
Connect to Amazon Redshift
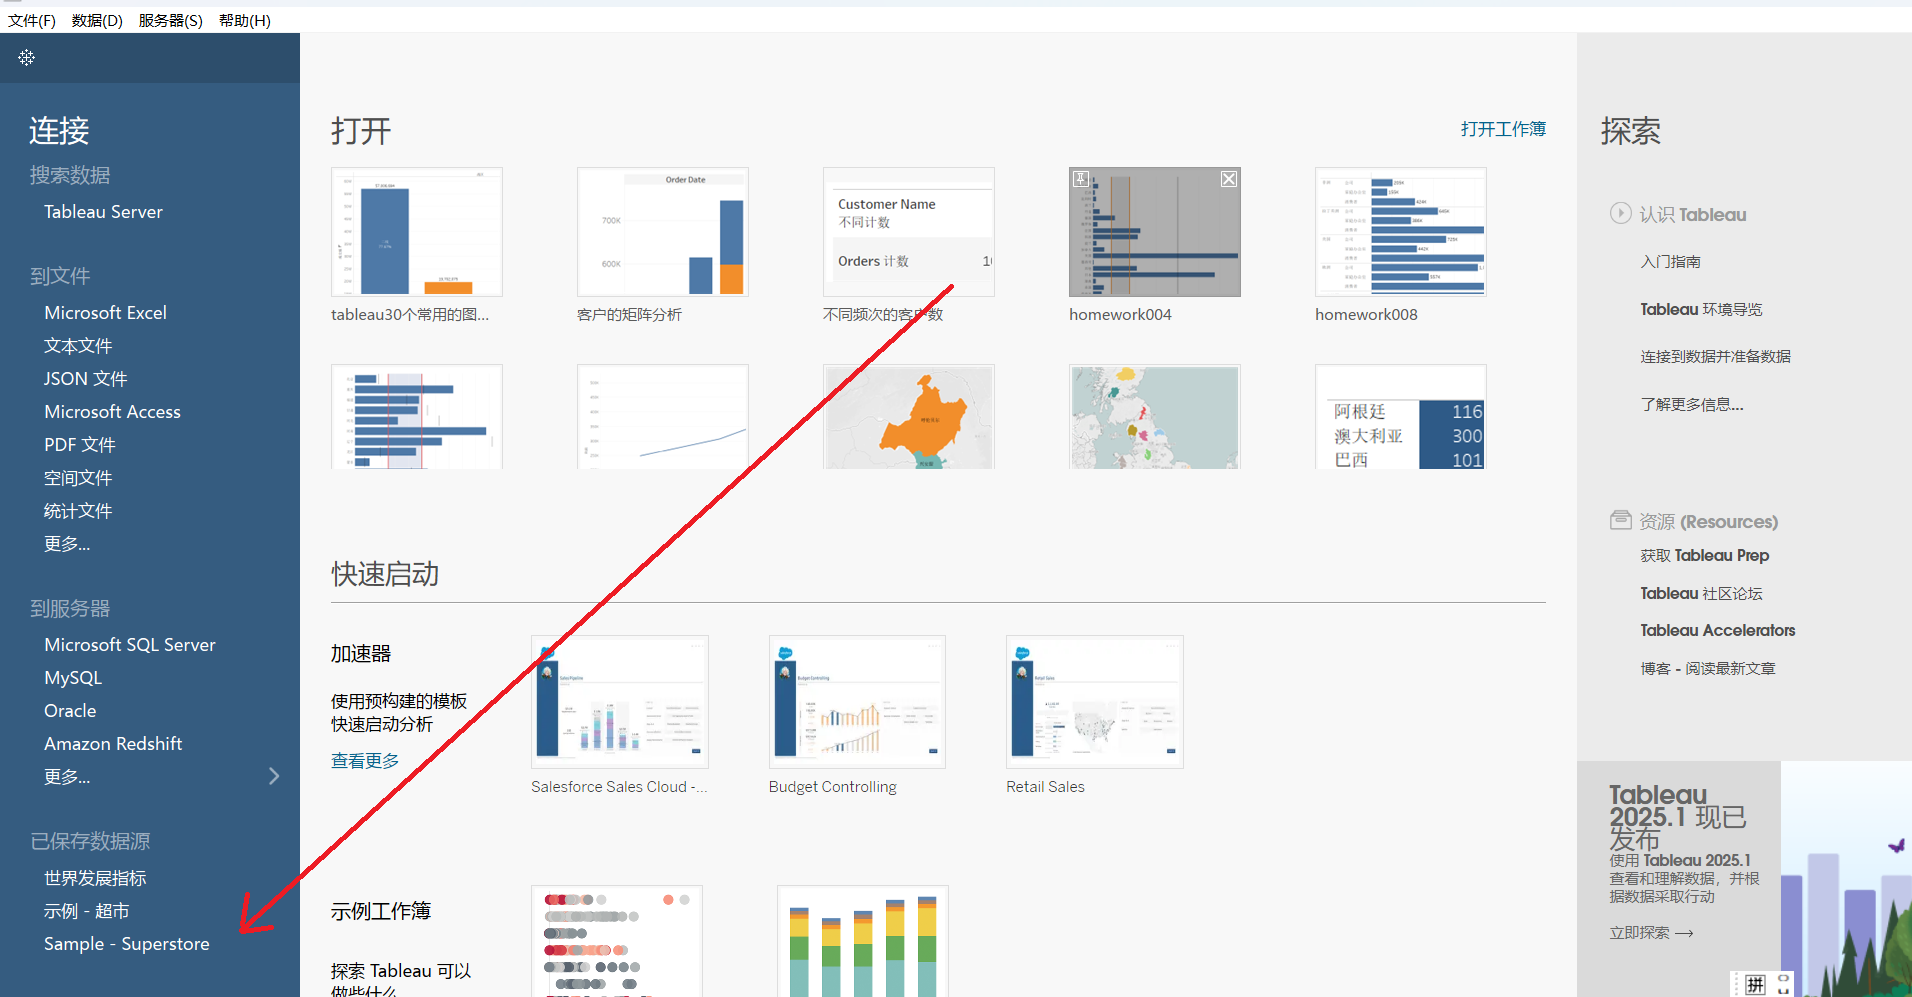pos(113,744)
